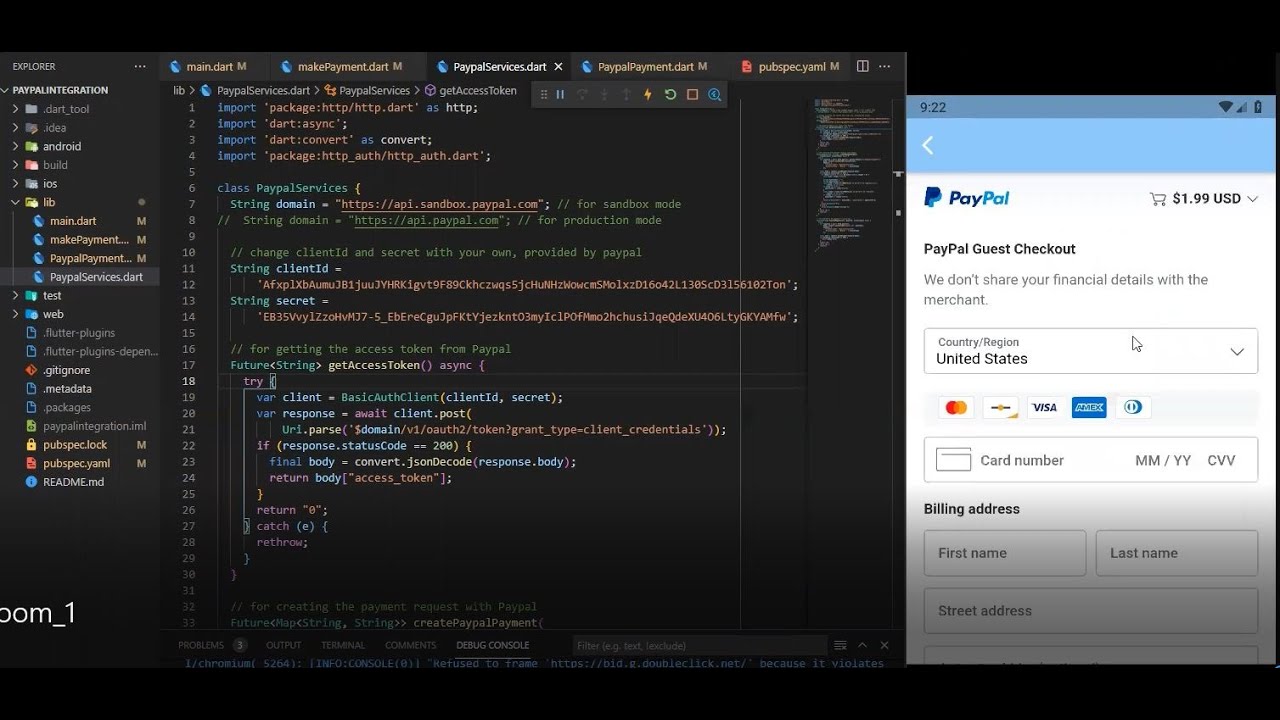Image resolution: width=1280 pixels, height=720 pixels.
Task: Click the step into debug icon
Action: pyautogui.click(x=604, y=95)
